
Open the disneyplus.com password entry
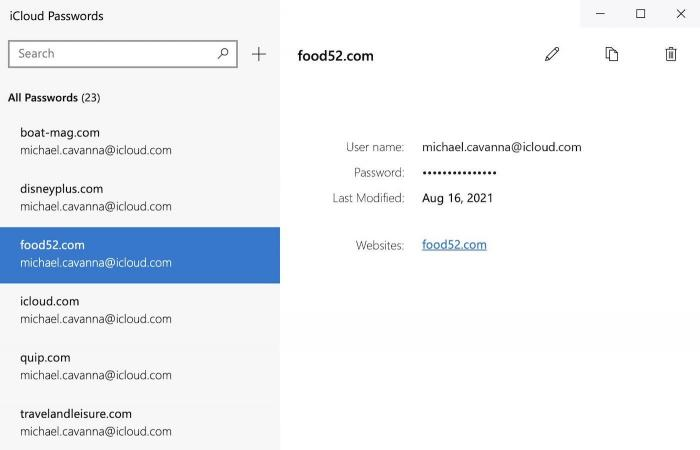coord(140,197)
